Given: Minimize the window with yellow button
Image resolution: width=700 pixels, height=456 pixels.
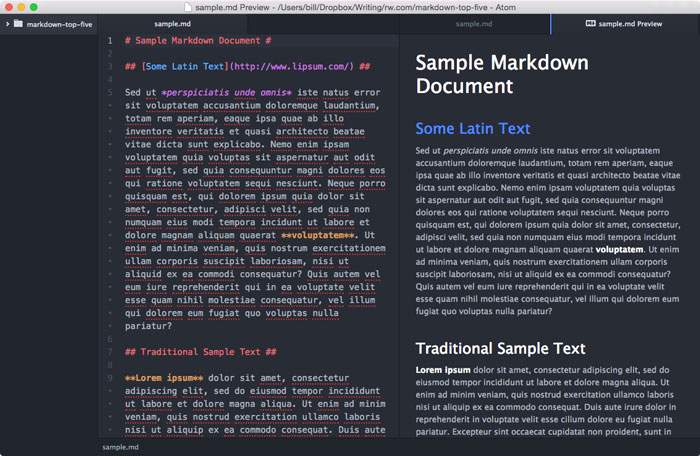Looking at the screenshot, I should tap(21, 7).
